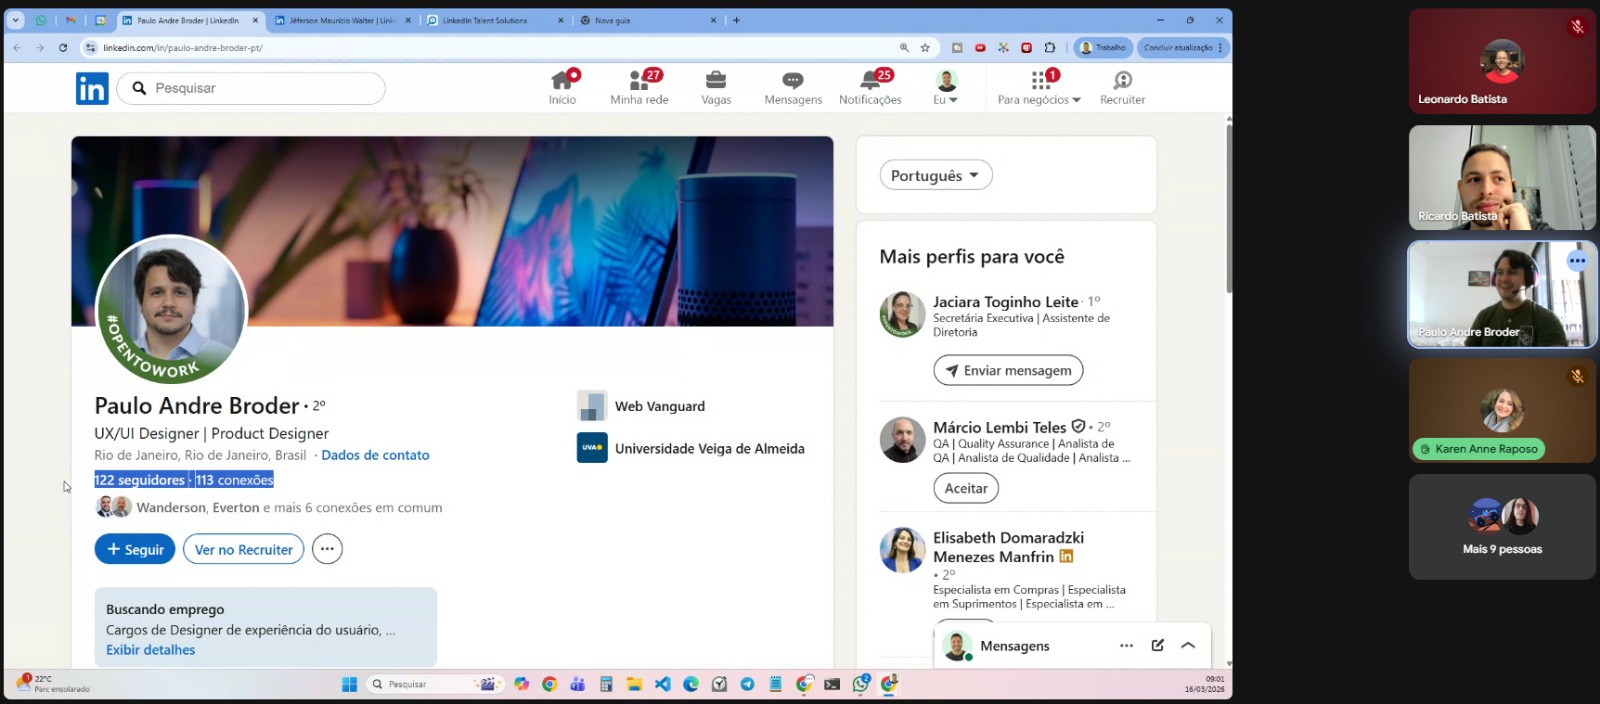Open Universidade Veiga de Almeida link
The width and height of the screenshot is (1600, 704).
(x=691, y=448)
